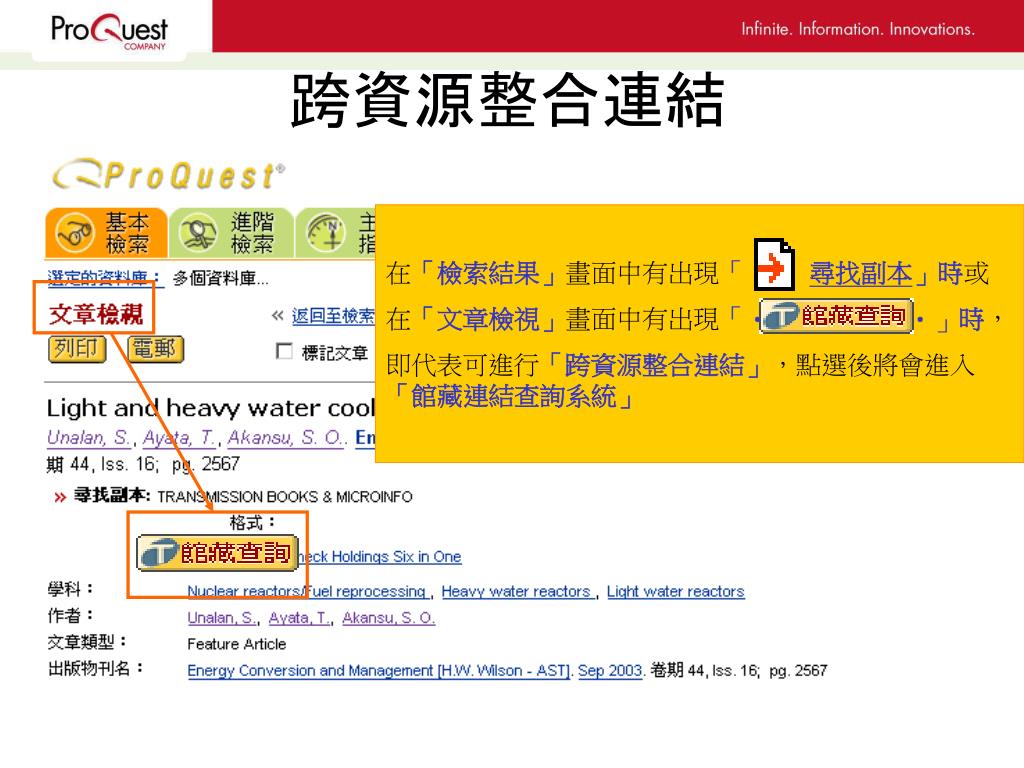Click Check Holdings Six in One link
The height and width of the screenshot is (768, 1024).
[x=380, y=556]
